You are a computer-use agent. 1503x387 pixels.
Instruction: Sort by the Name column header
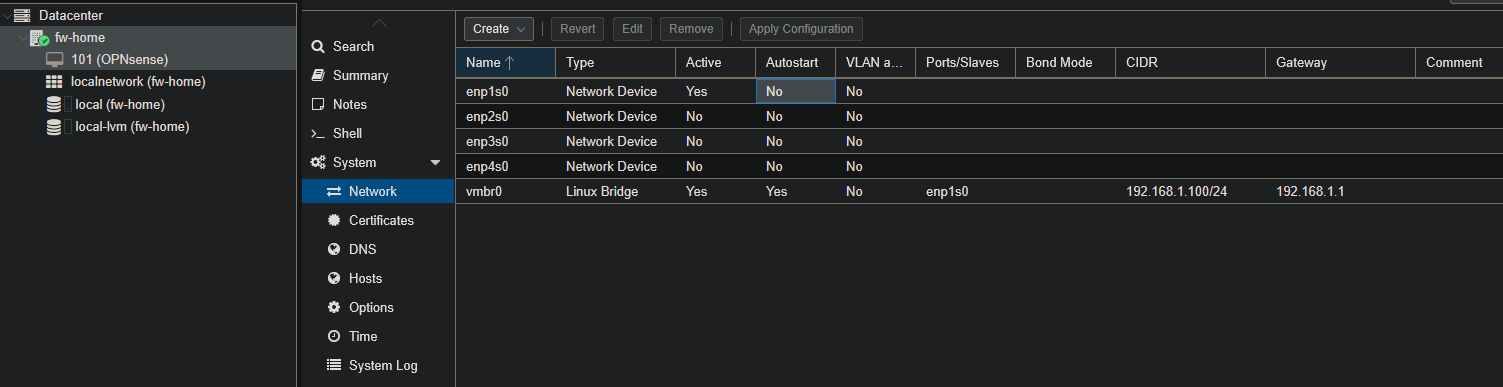[x=505, y=62]
